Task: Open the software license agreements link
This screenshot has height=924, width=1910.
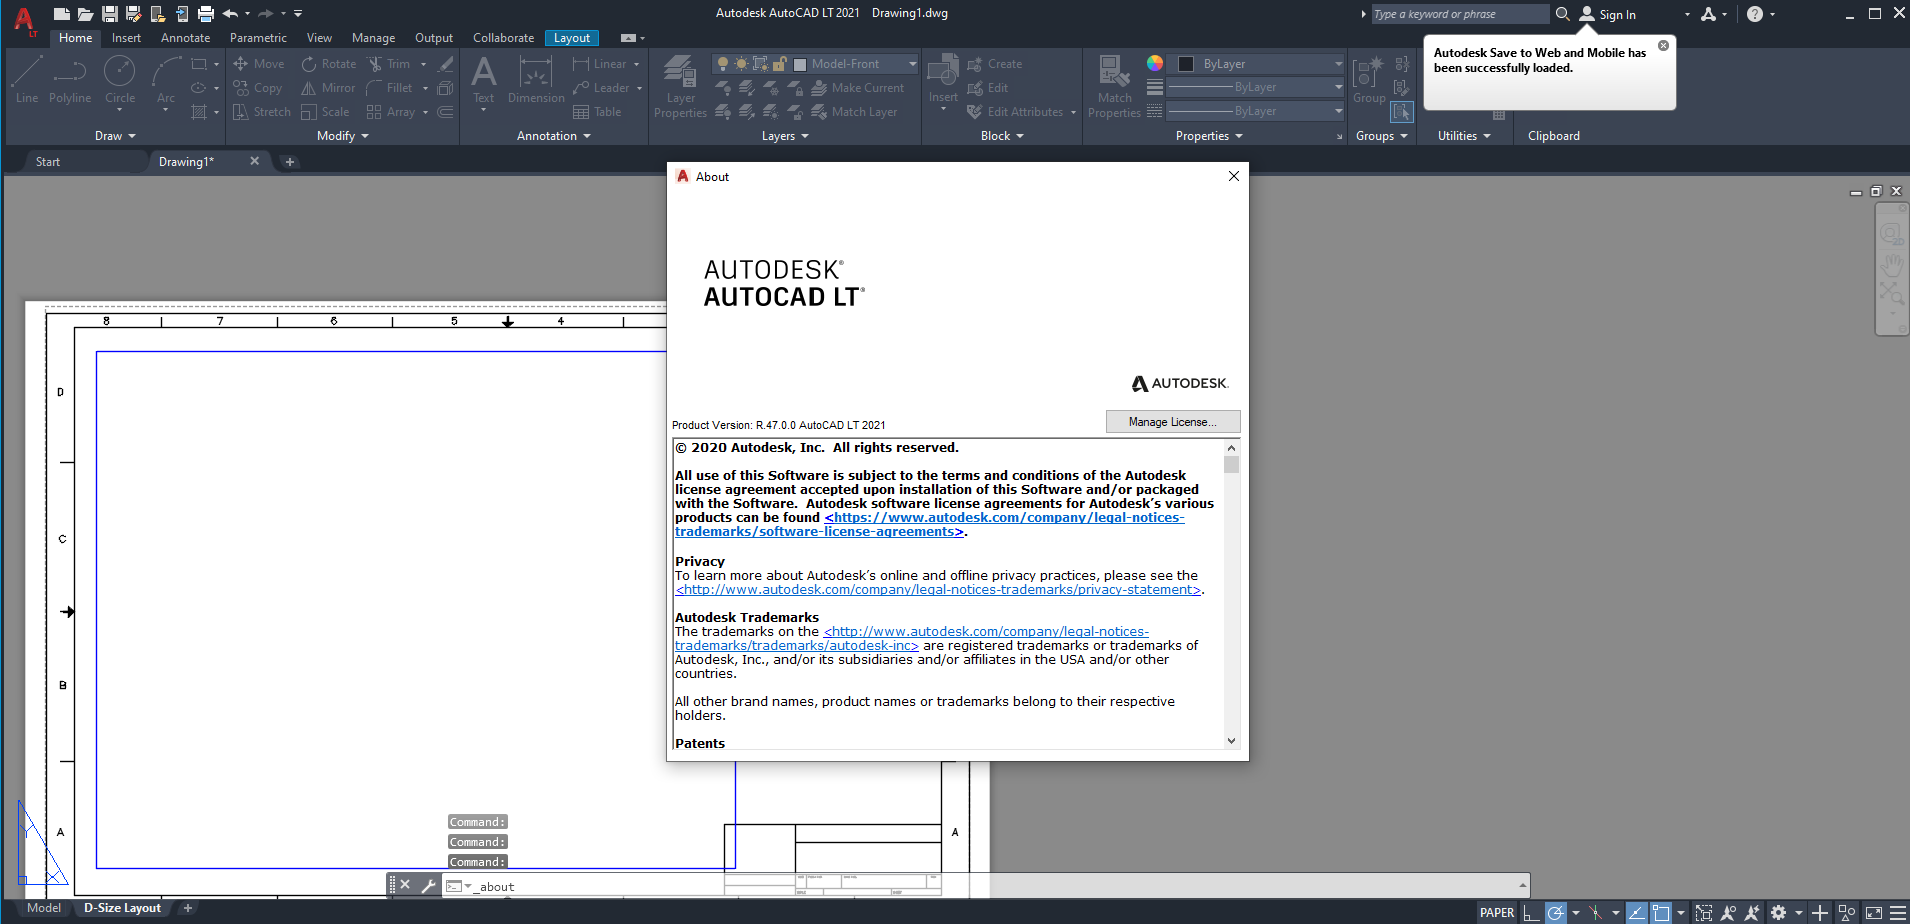Action: (x=929, y=525)
